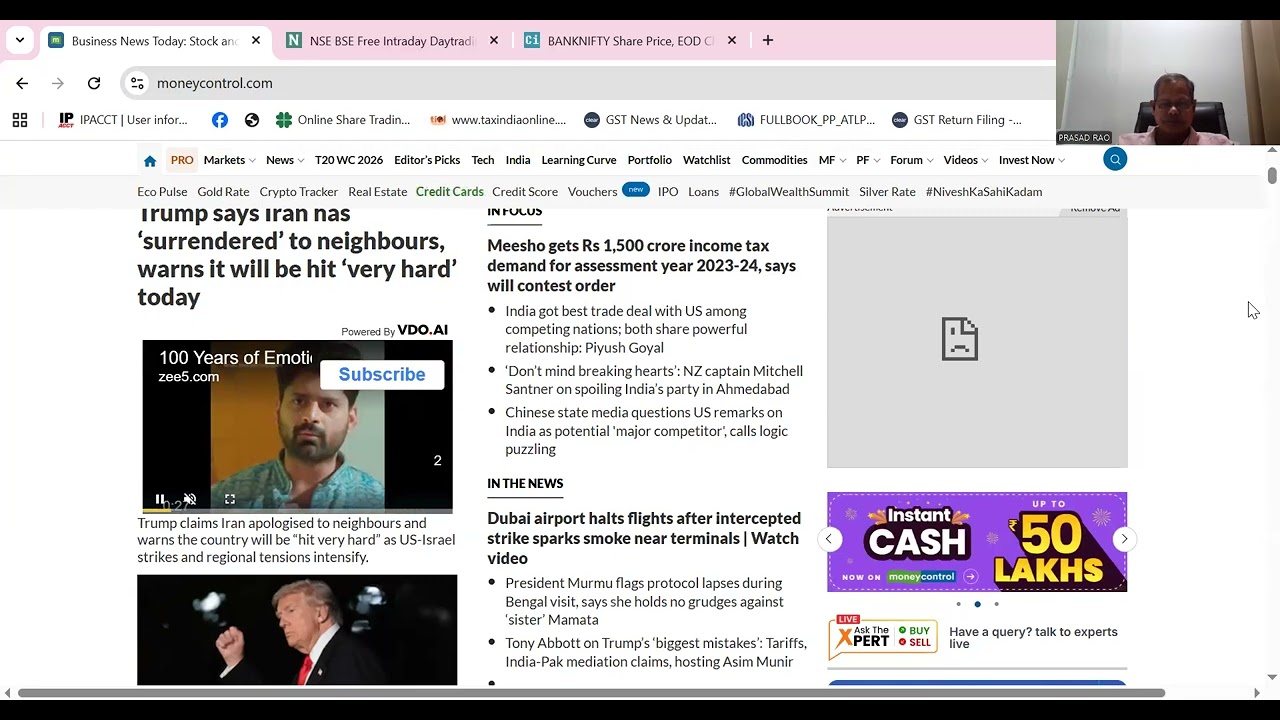Seek on the video ad progress bar

297,511
